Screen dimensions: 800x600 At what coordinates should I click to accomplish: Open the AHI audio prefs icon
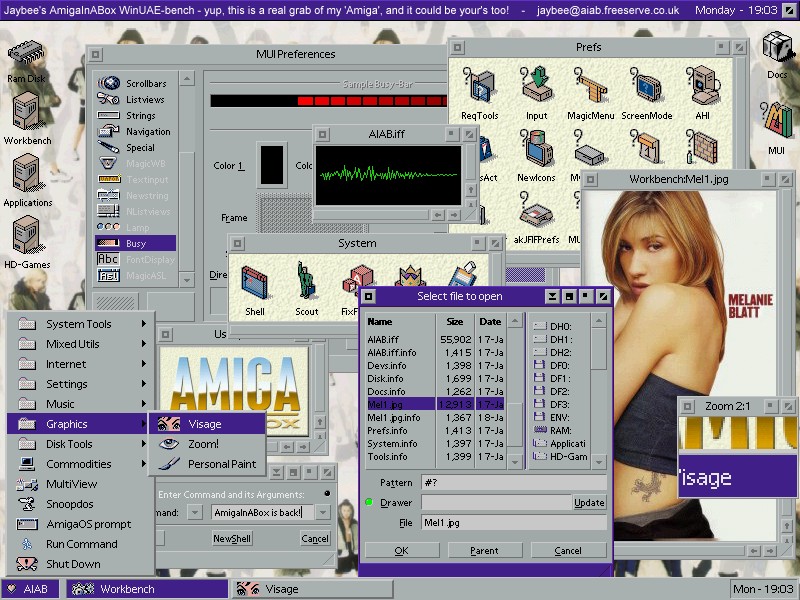click(703, 92)
